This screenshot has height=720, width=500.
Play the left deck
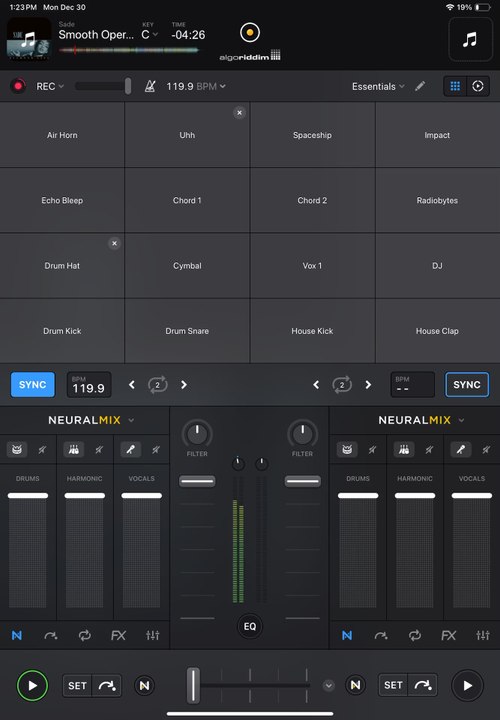coord(32,686)
